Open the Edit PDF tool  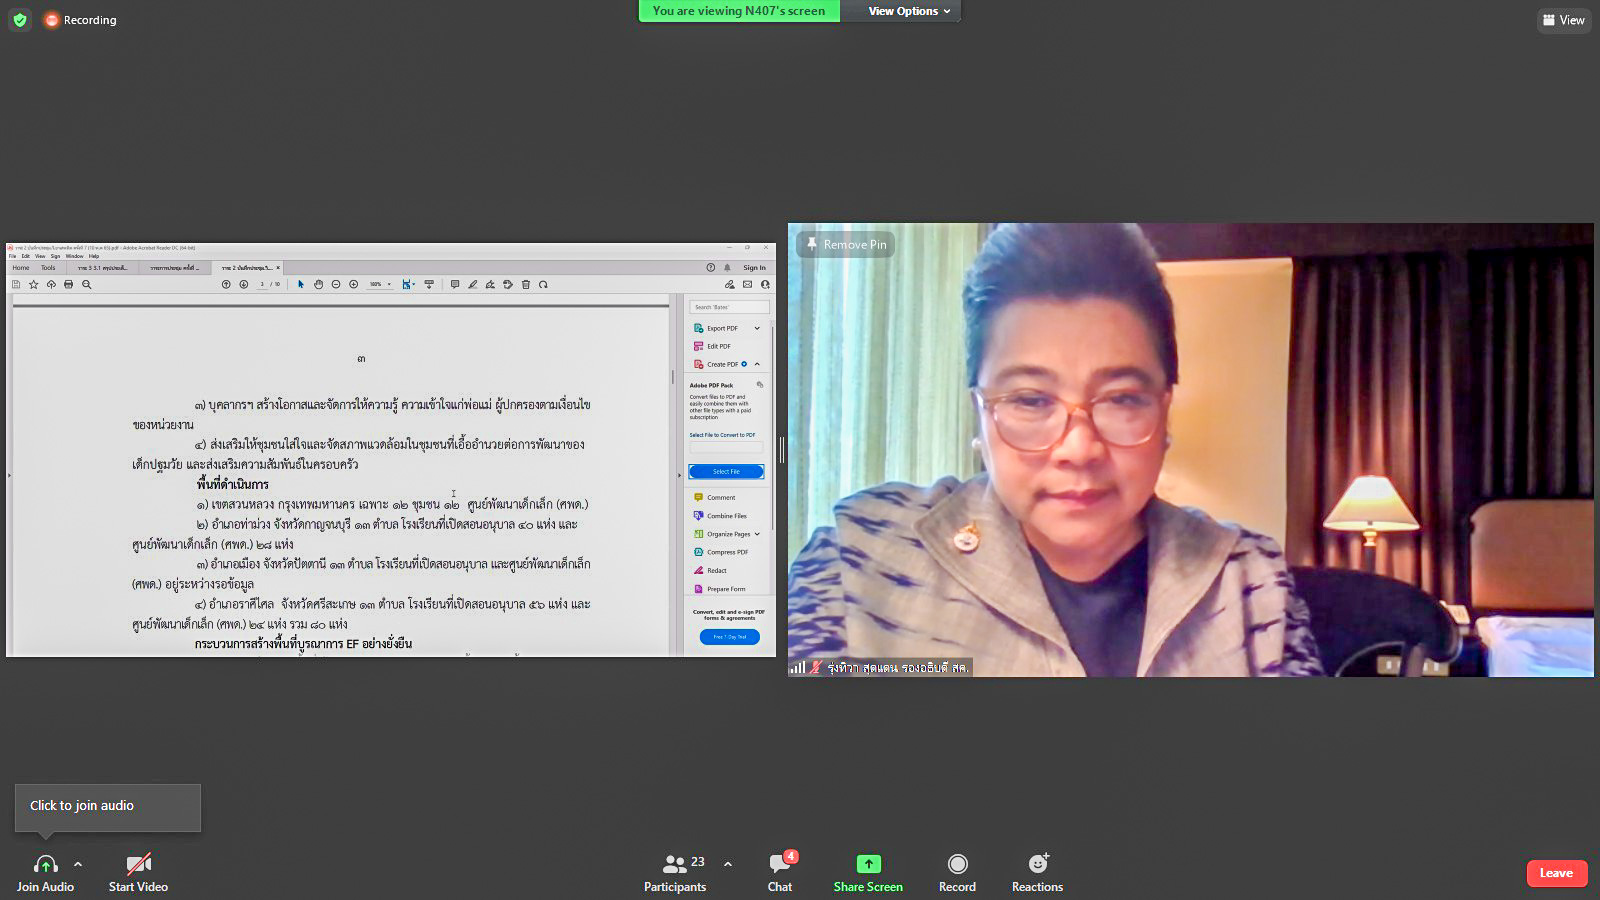click(712, 346)
